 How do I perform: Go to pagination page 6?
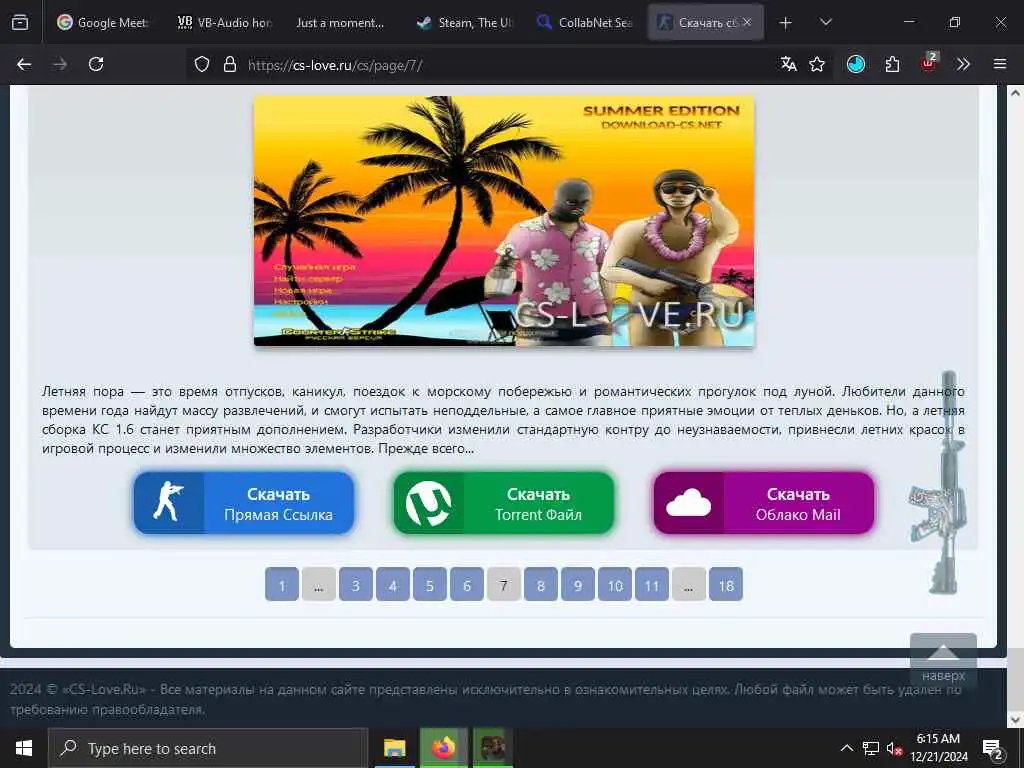click(467, 584)
